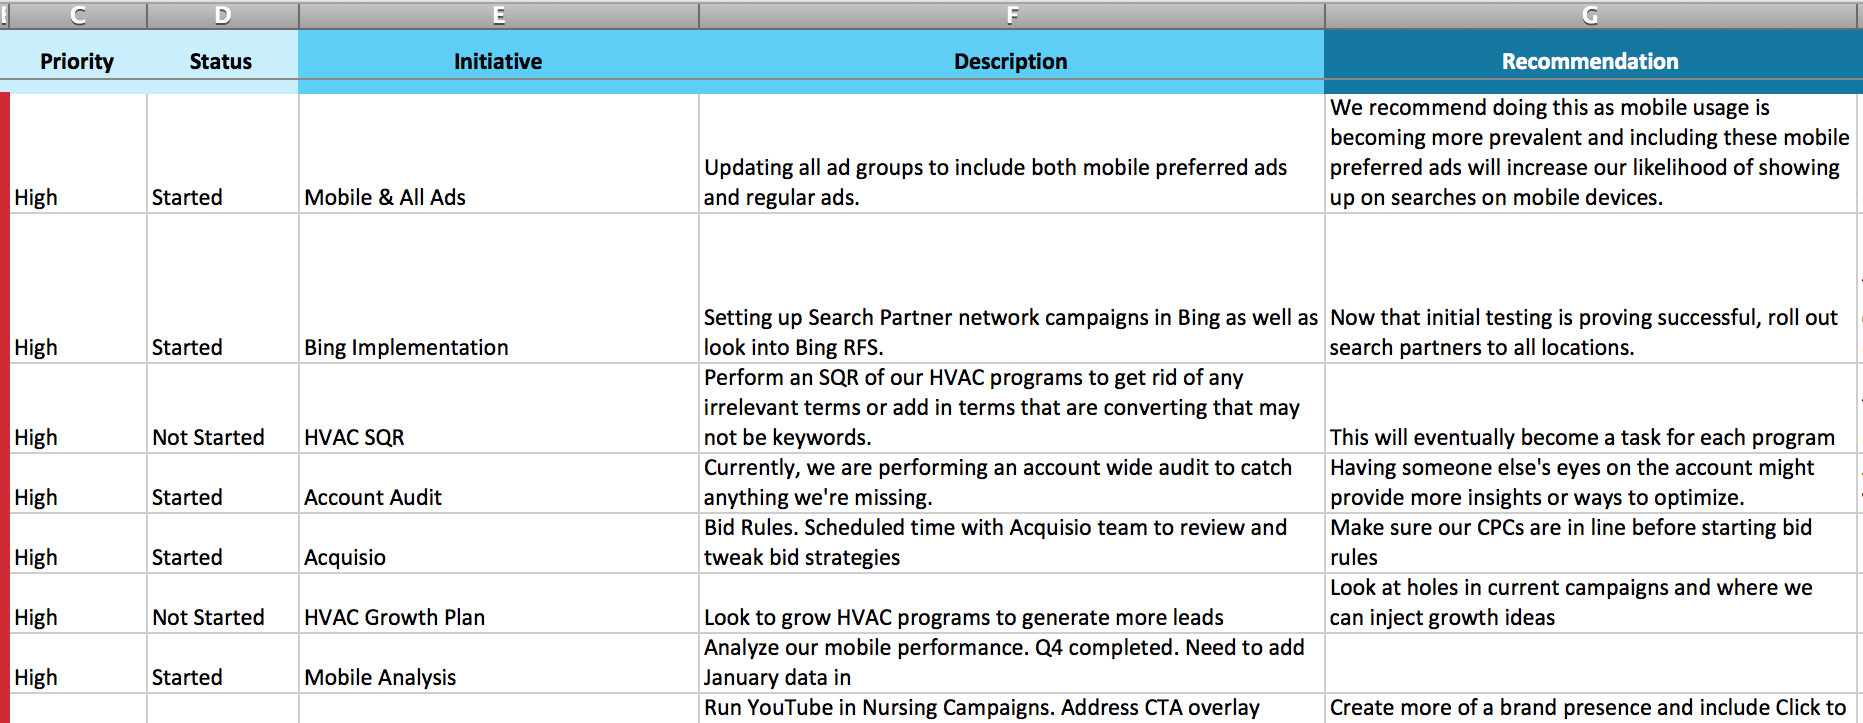Screen dimensions: 1863x723
Task: Select recommendation 'Now that initial testing is proving'
Action: pyautogui.click(x=1591, y=288)
